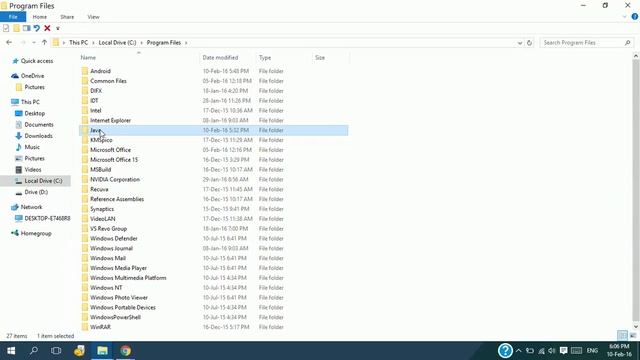The image size is (640, 360).
Task: Sort by the Size column header
Action: 320,58
